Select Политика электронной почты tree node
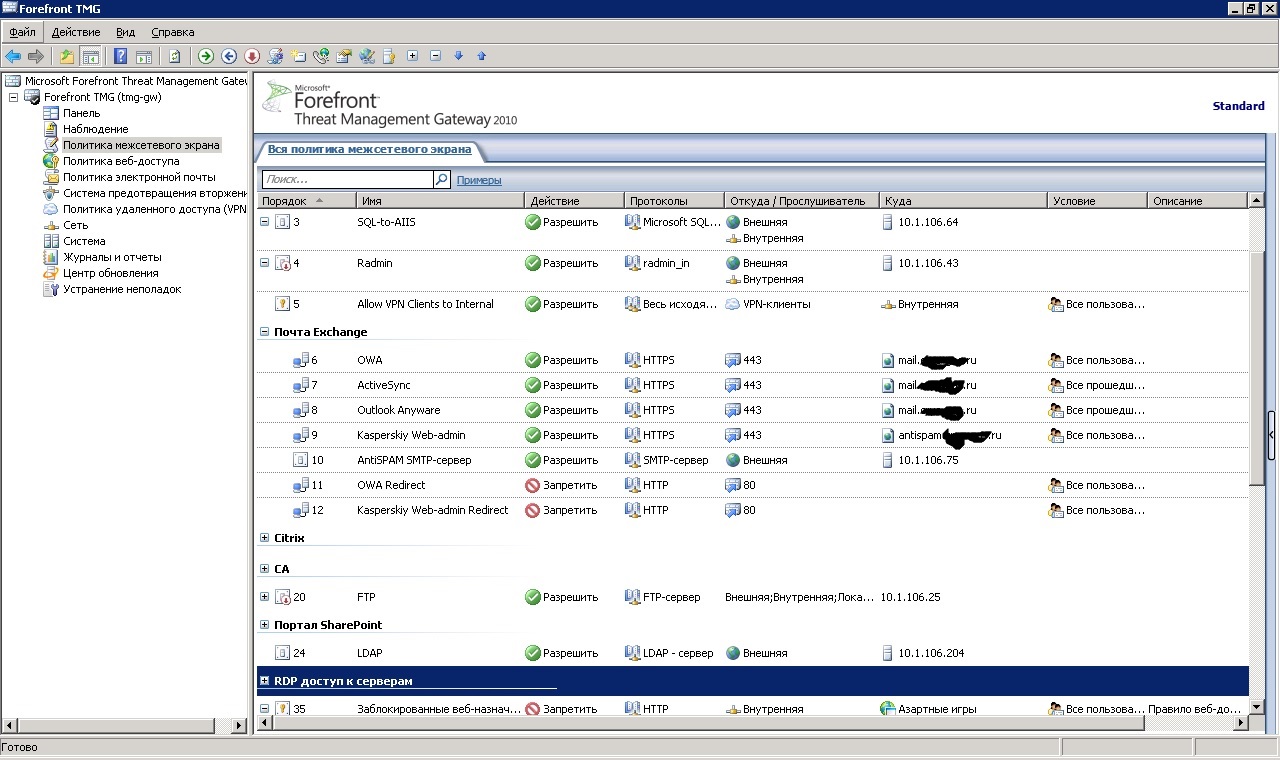 (x=139, y=177)
